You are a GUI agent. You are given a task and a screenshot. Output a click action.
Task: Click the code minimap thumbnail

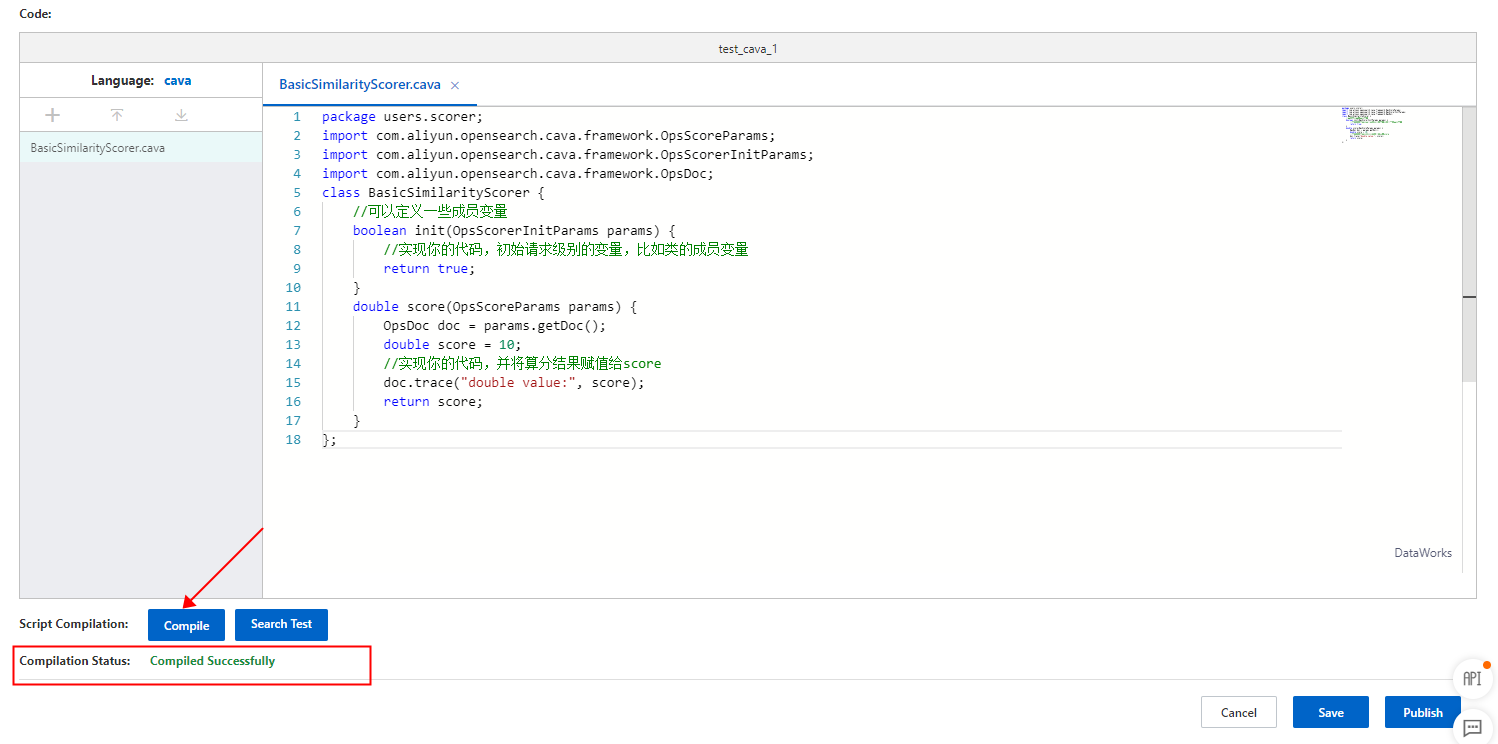tap(1372, 125)
